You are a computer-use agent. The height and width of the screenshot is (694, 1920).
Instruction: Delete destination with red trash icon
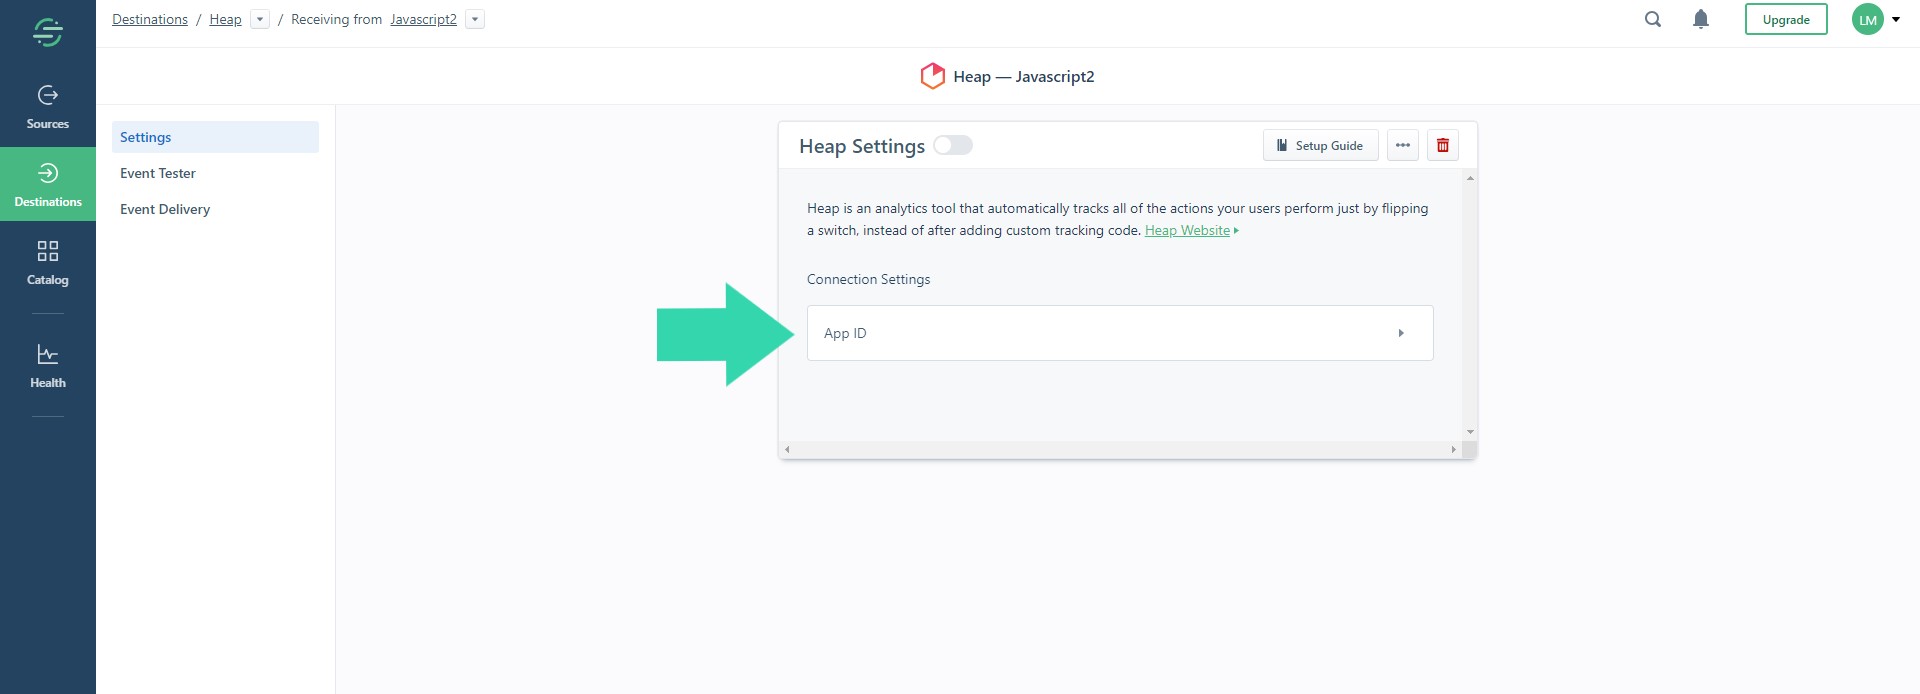click(x=1442, y=145)
